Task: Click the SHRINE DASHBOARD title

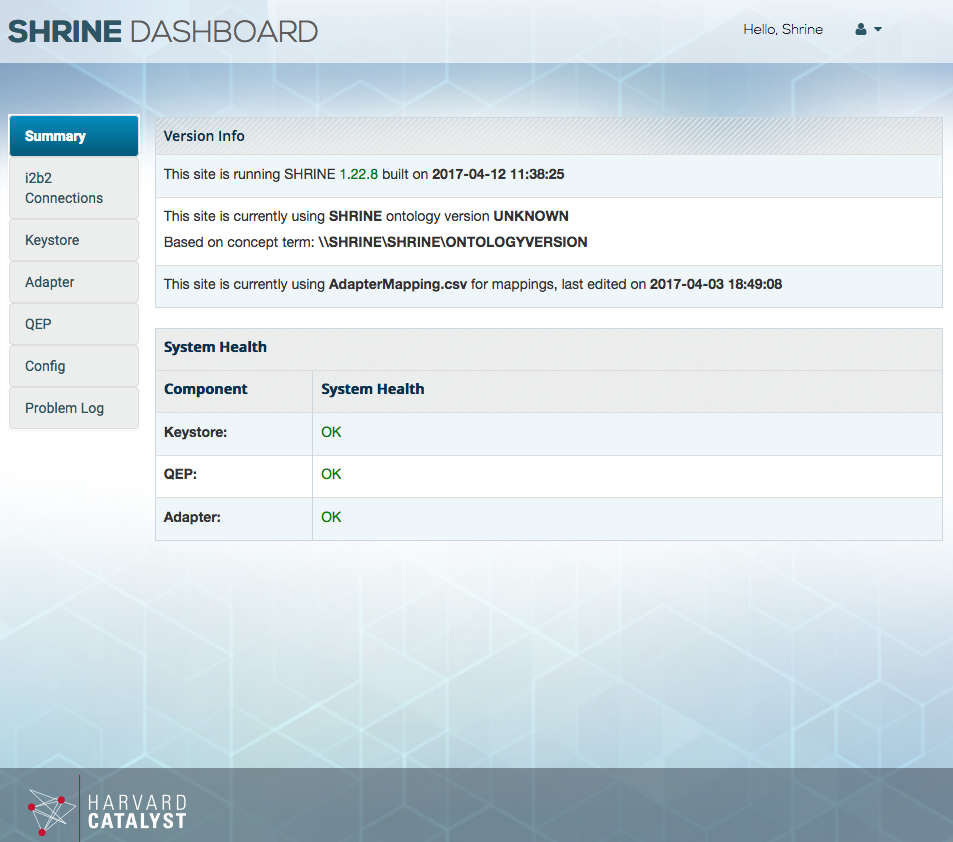Action: pos(163,32)
